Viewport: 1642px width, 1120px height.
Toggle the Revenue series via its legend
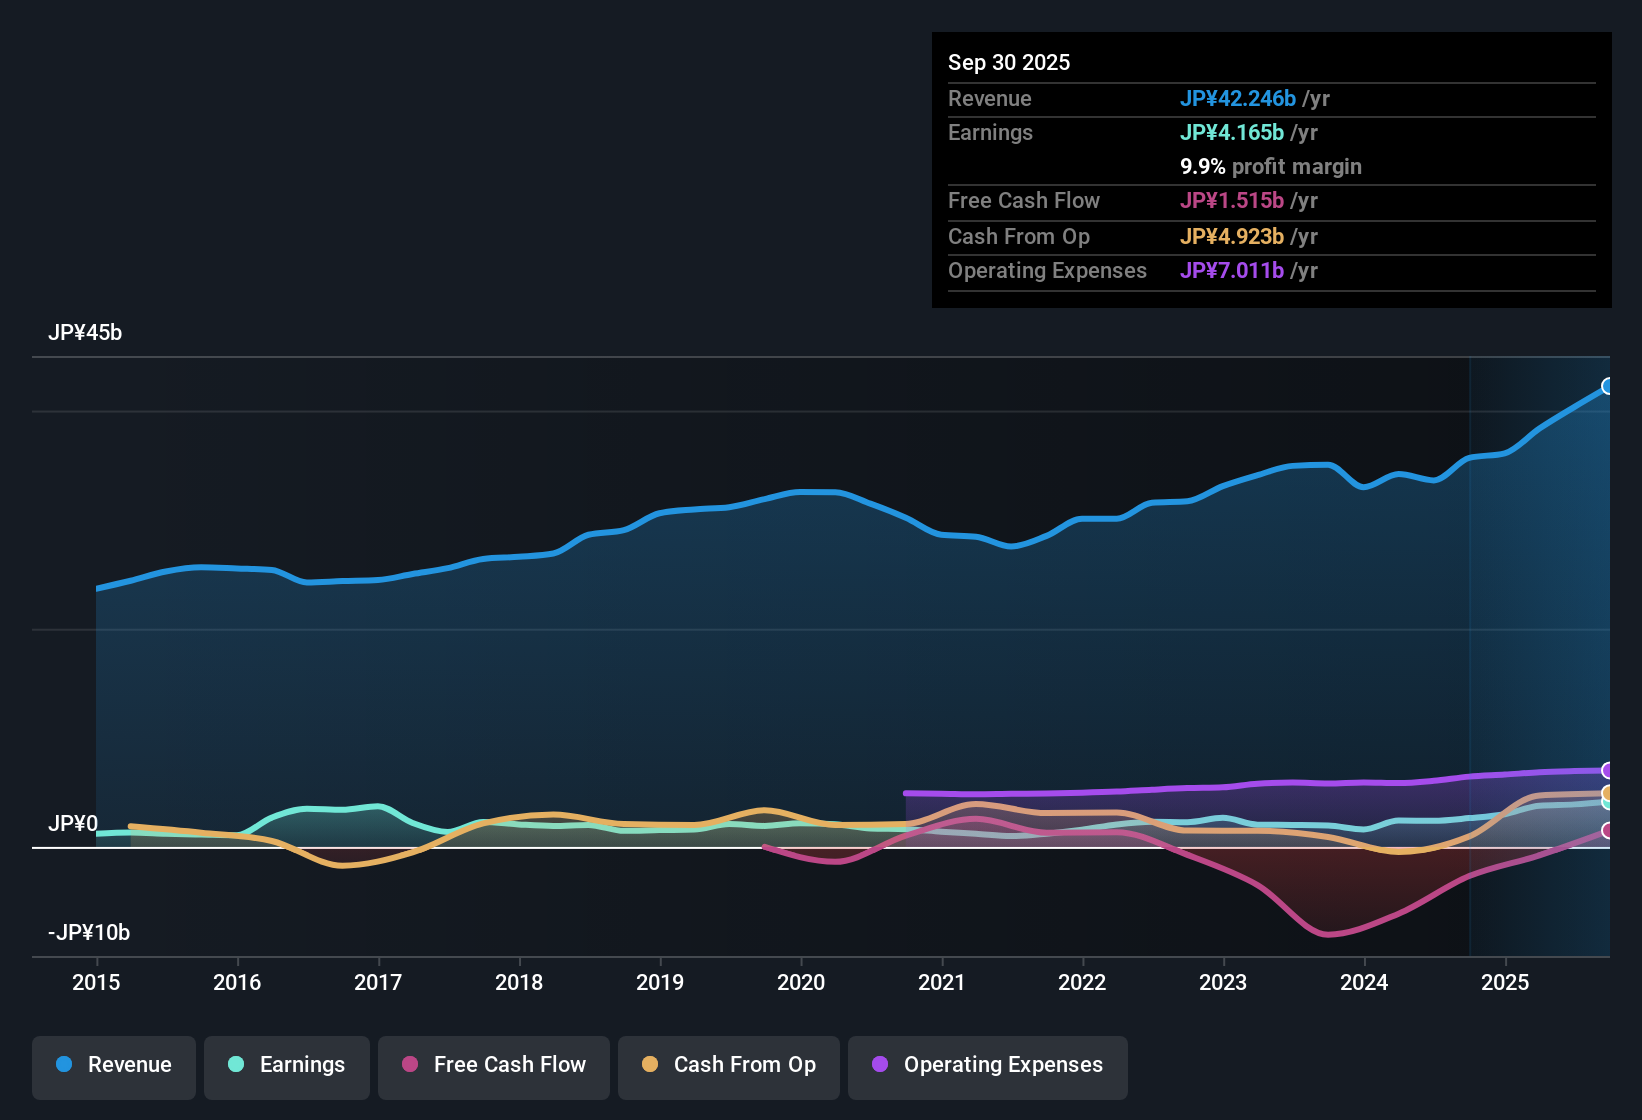click(113, 1065)
